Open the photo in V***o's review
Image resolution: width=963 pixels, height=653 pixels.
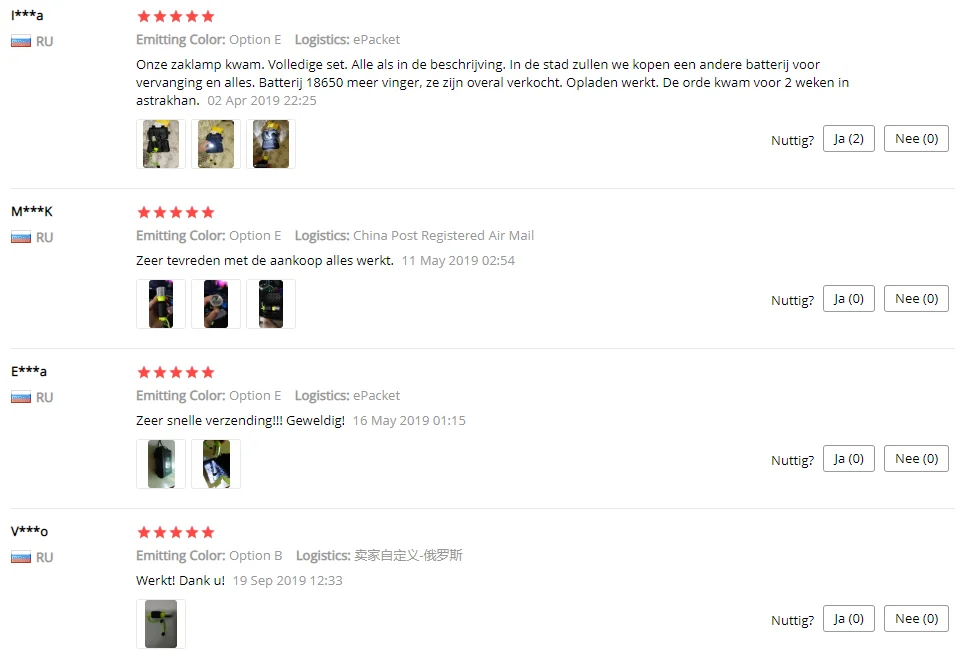(161, 624)
